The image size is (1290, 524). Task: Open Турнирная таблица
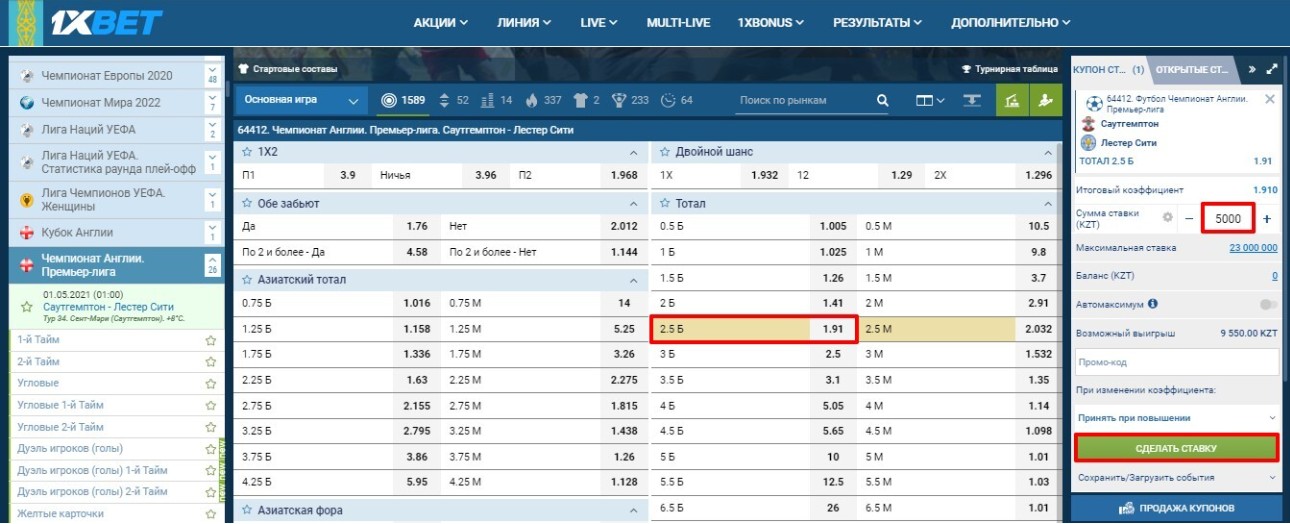[1009, 69]
